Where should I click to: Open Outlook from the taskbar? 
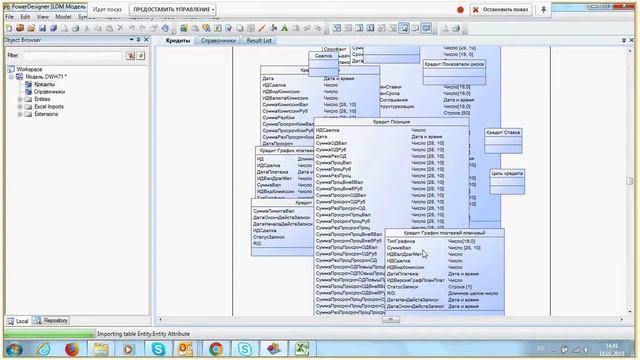tap(186, 349)
